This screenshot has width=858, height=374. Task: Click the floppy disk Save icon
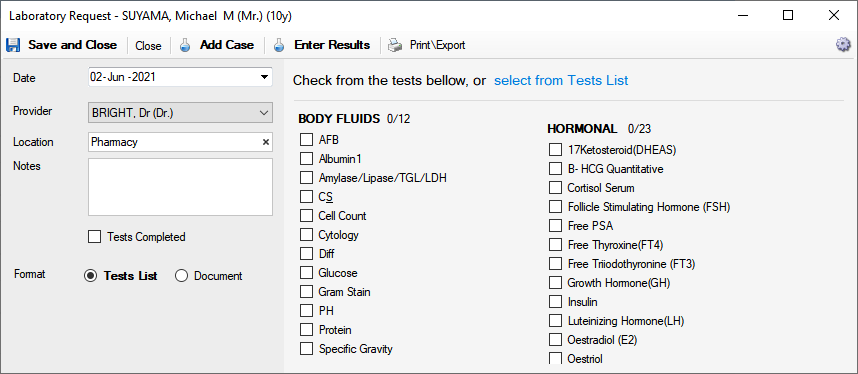coord(13,45)
